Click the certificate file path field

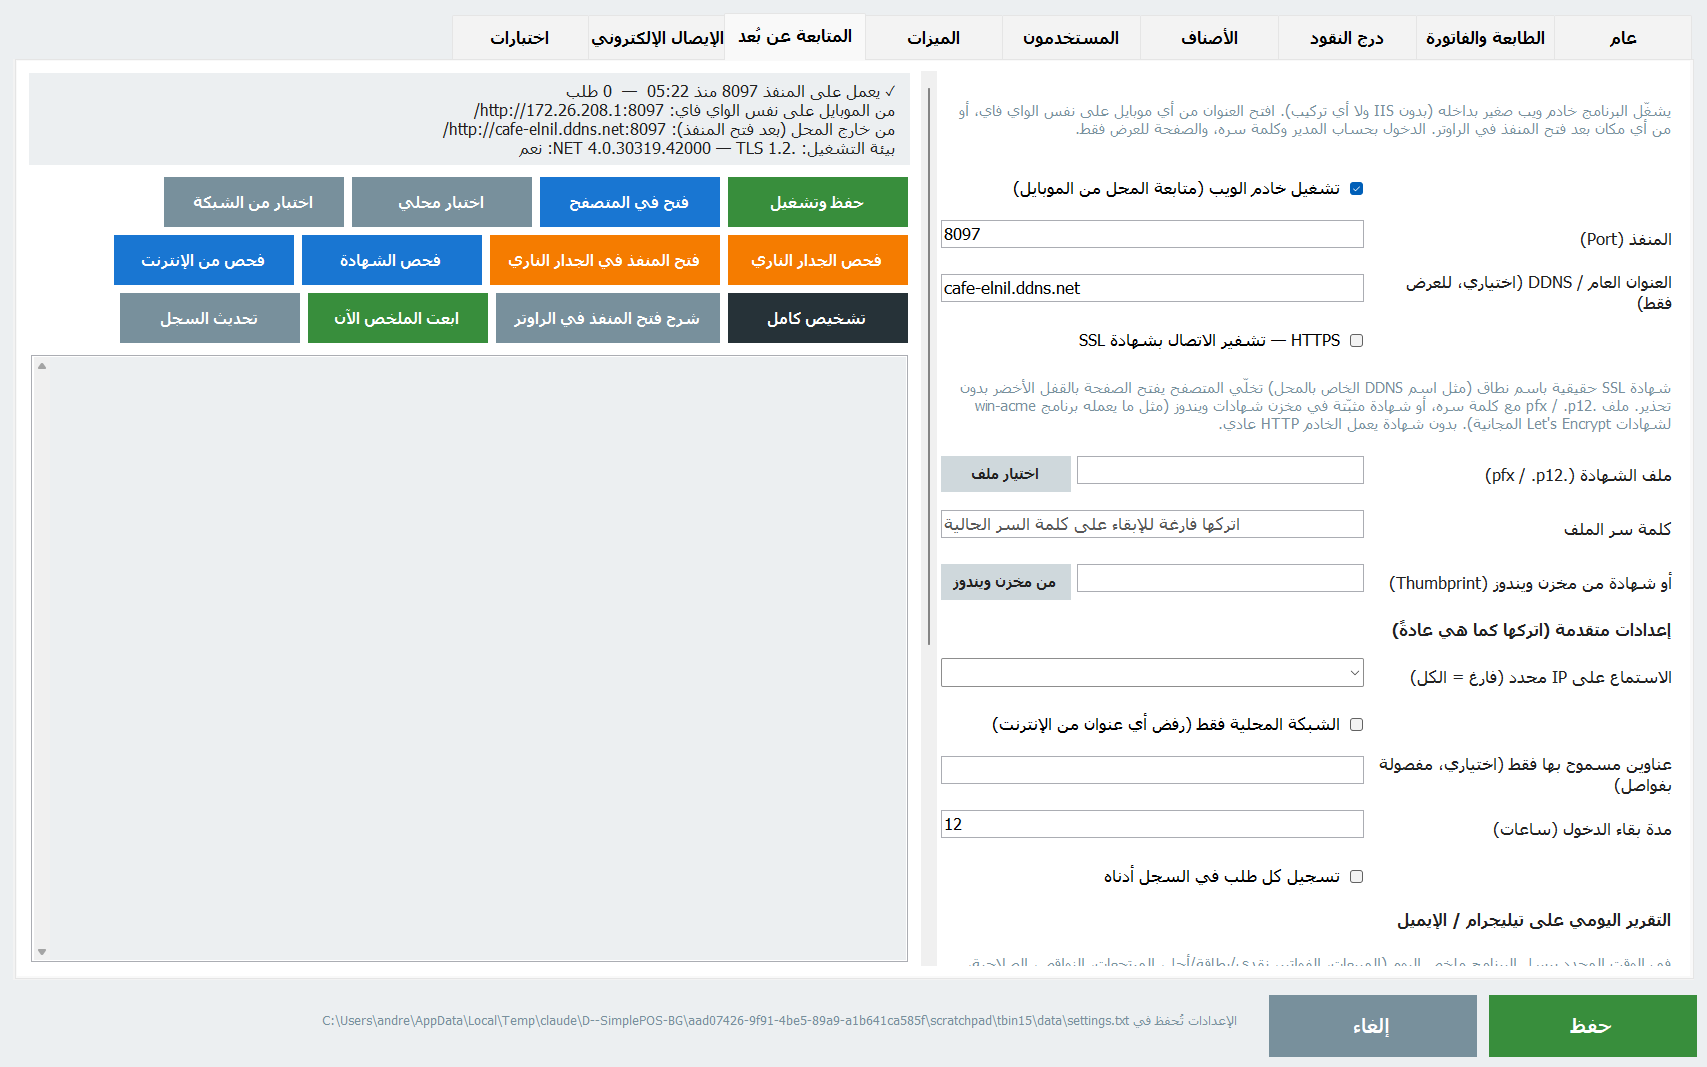pyautogui.click(x=1220, y=470)
